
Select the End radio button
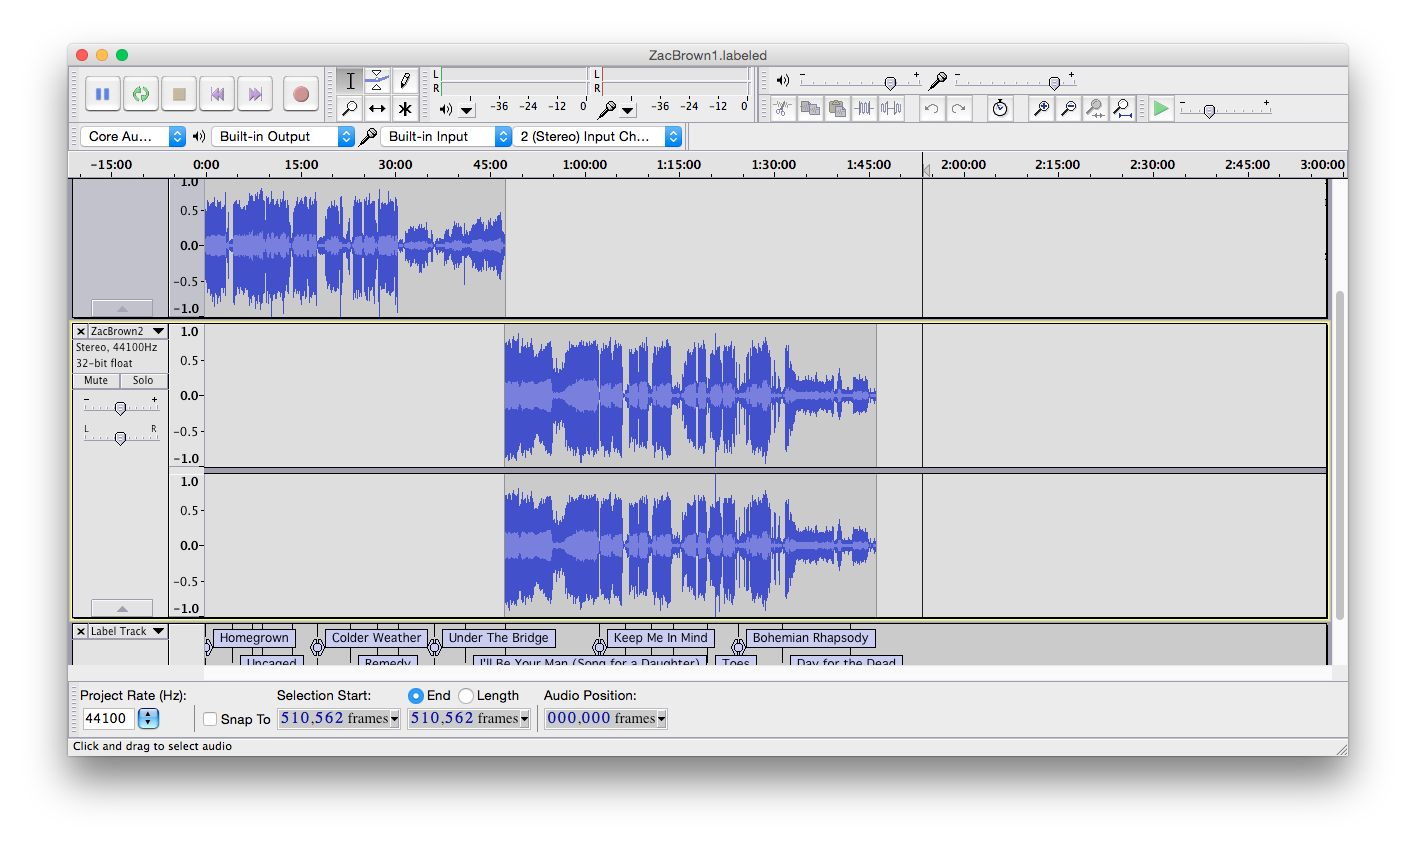click(416, 695)
